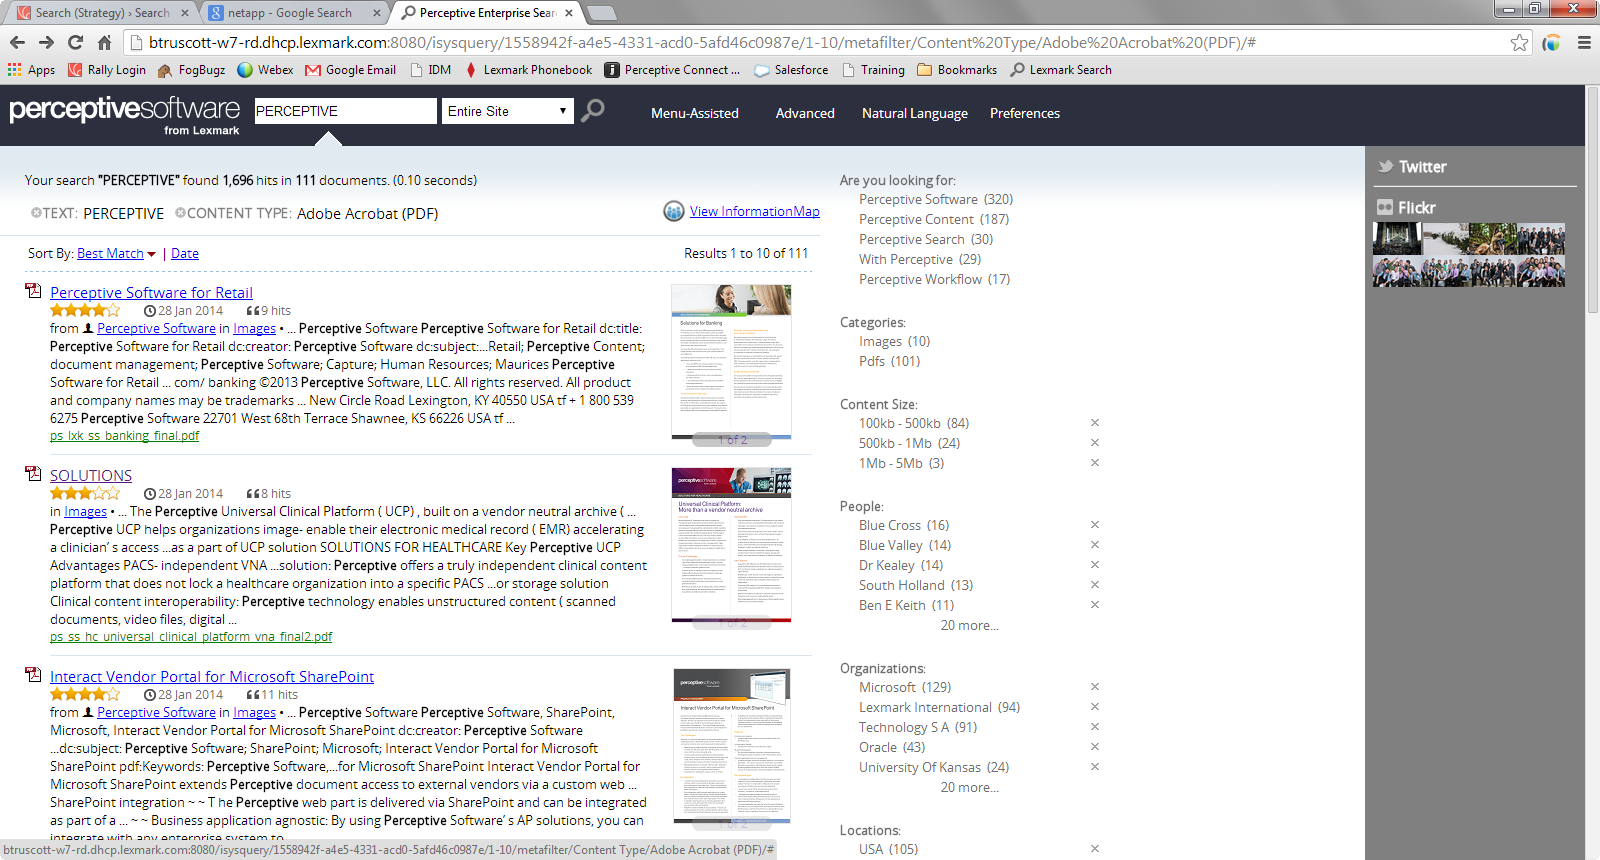Remove the TEXT: PERCEPTIVE filter
This screenshot has width=1600, height=860.
point(36,213)
